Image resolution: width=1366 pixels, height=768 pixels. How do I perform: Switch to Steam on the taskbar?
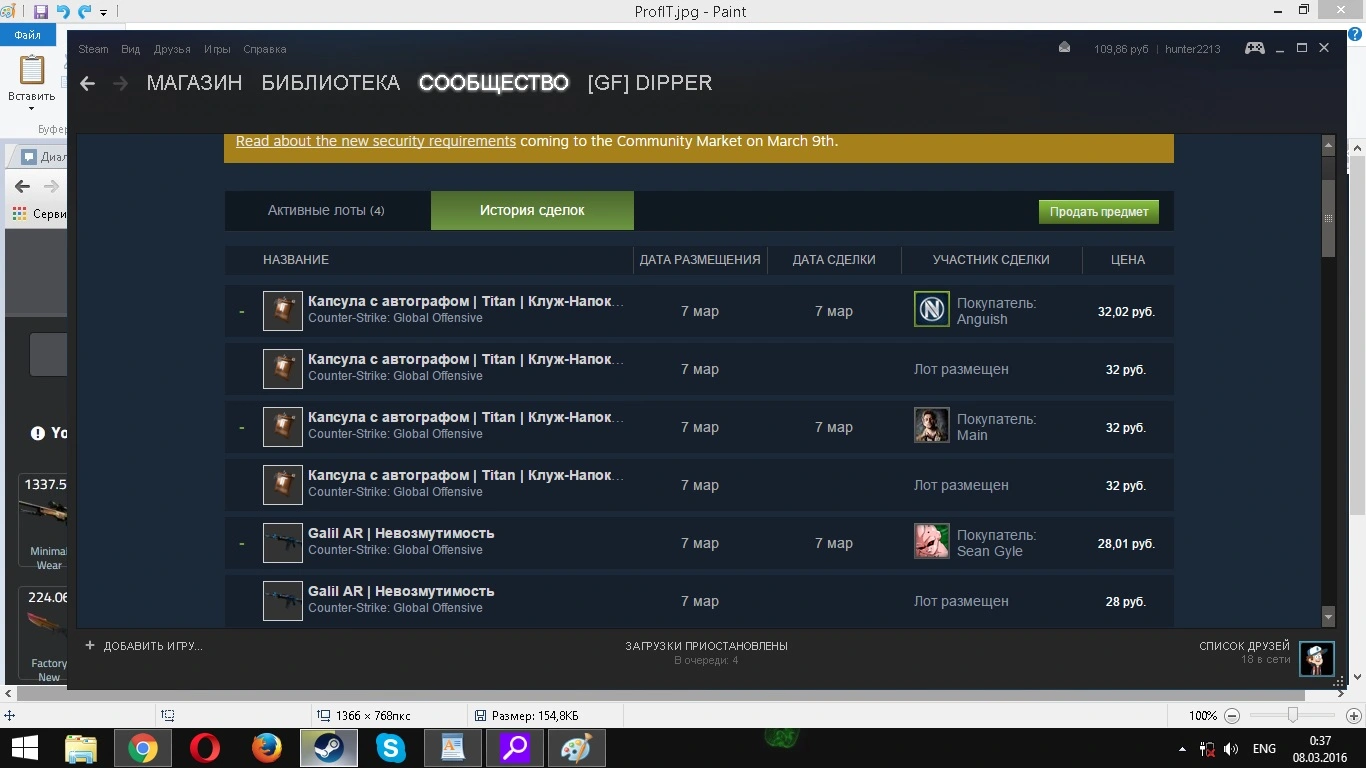click(329, 748)
